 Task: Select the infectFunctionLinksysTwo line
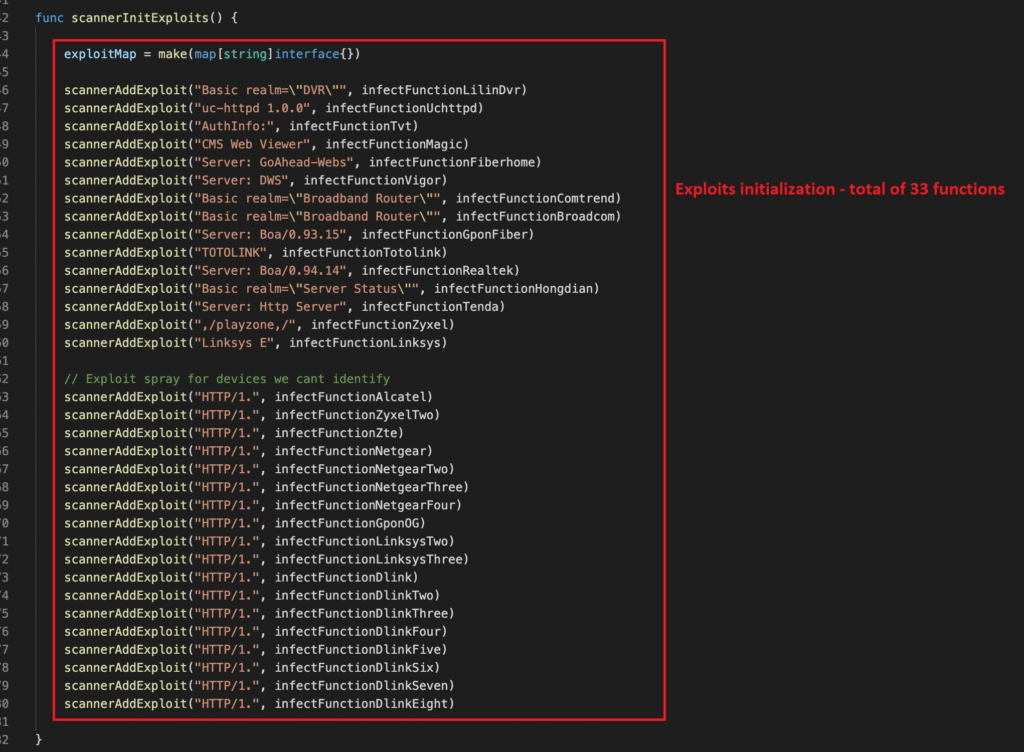[x=259, y=542]
